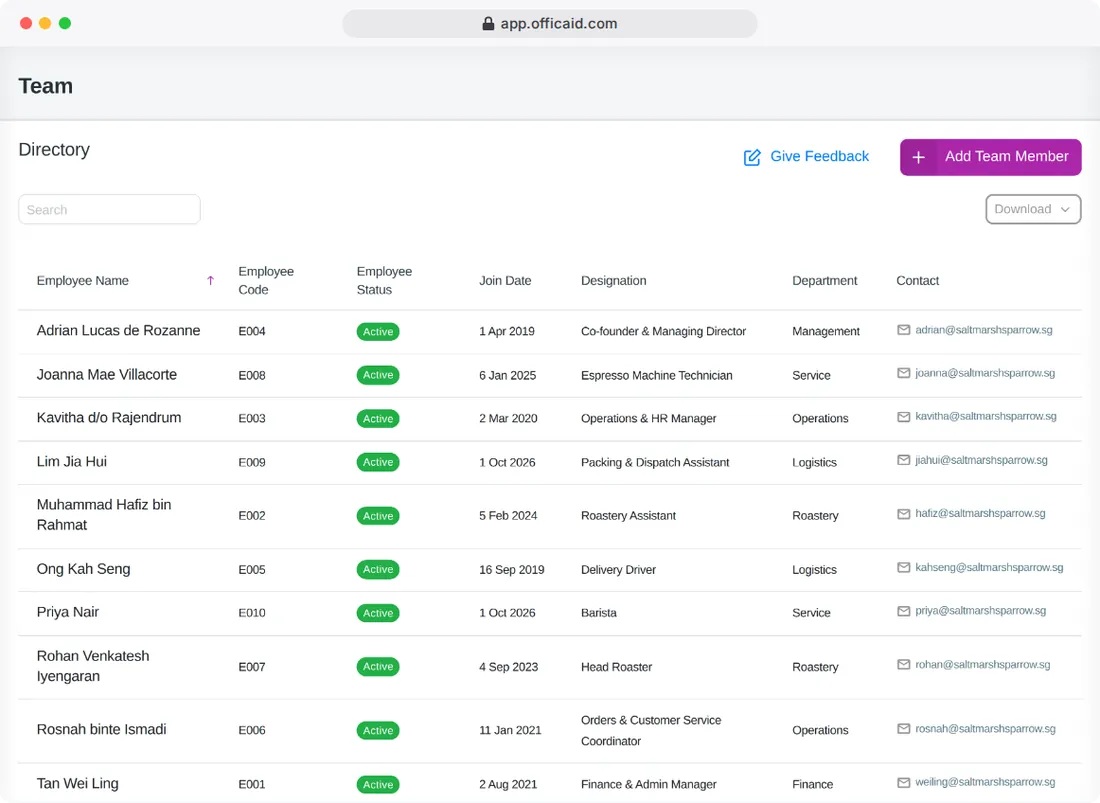Click the envelope icon beside joanna@saltmarshsparrow.sg
The width and height of the screenshot is (1100, 803).
(x=904, y=373)
